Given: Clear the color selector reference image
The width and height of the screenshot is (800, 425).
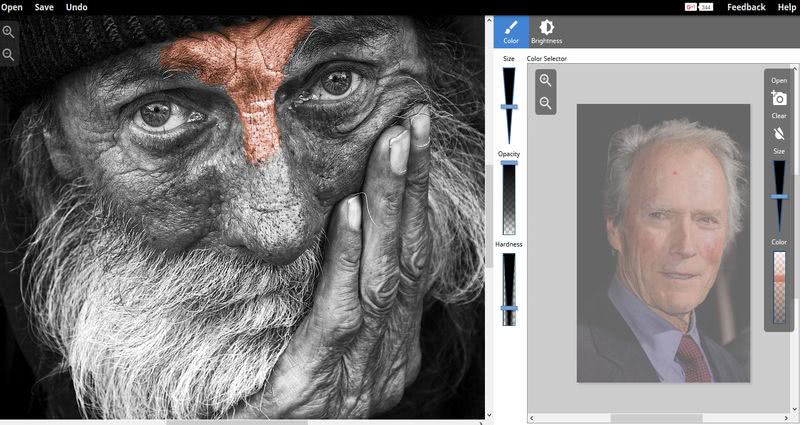Looking at the screenshot, I should pyautogui.click(x=779, y=134).
